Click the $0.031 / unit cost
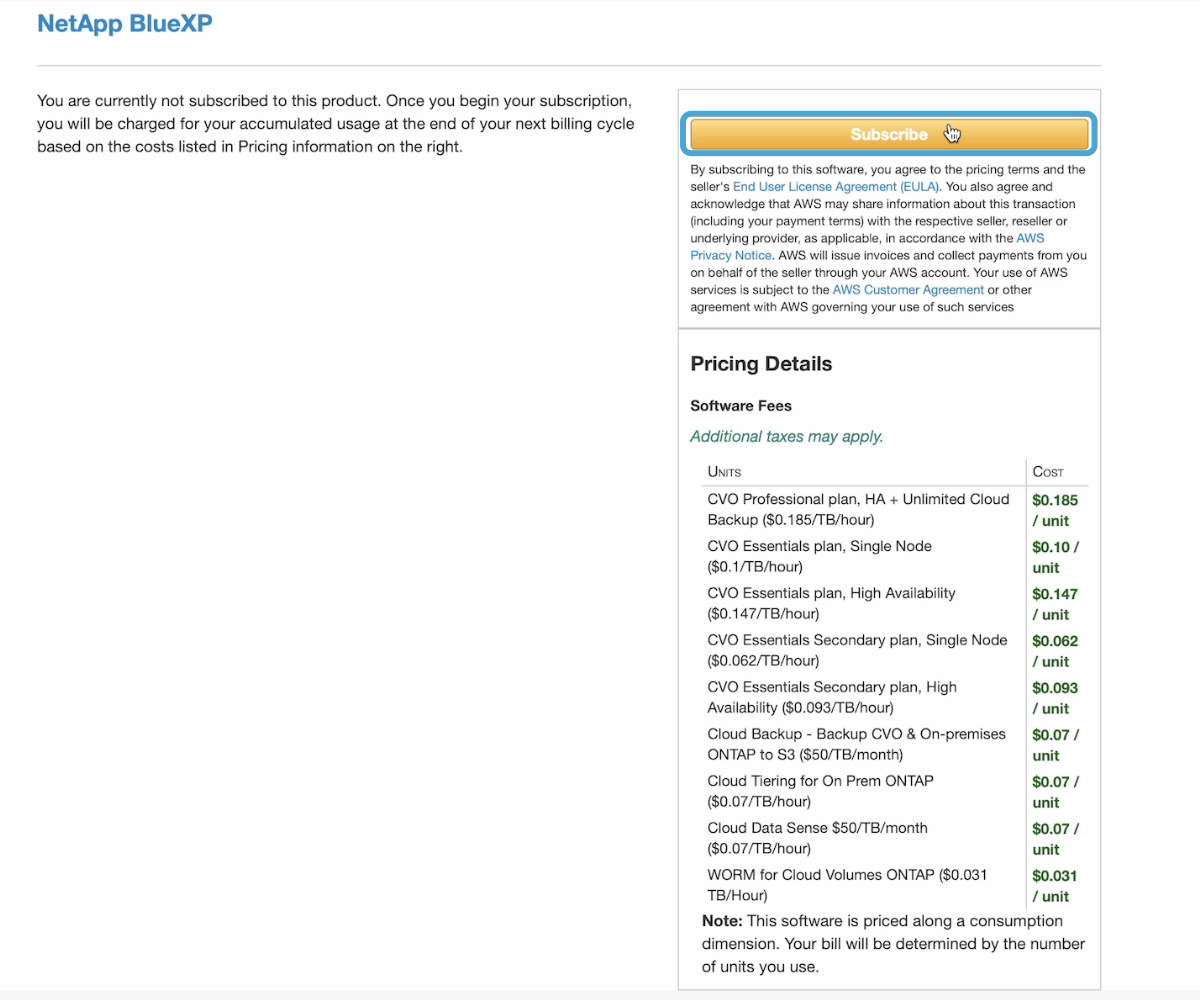 tap(1055, 886)
